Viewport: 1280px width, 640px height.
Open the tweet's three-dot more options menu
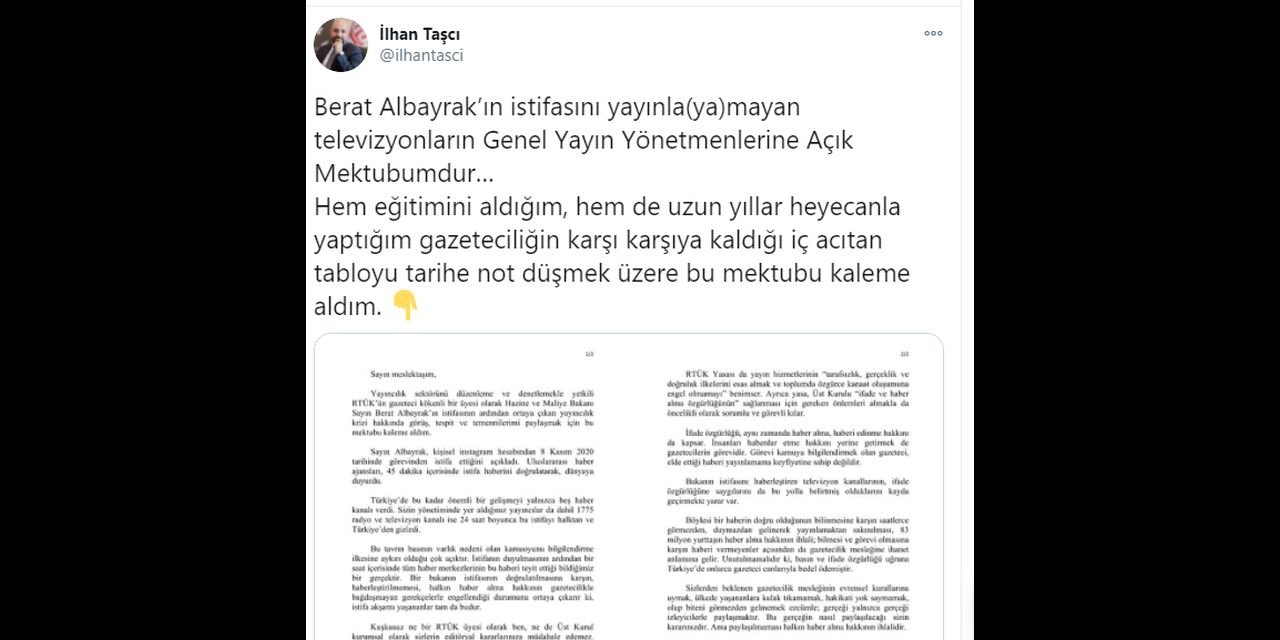click(933, 33)
